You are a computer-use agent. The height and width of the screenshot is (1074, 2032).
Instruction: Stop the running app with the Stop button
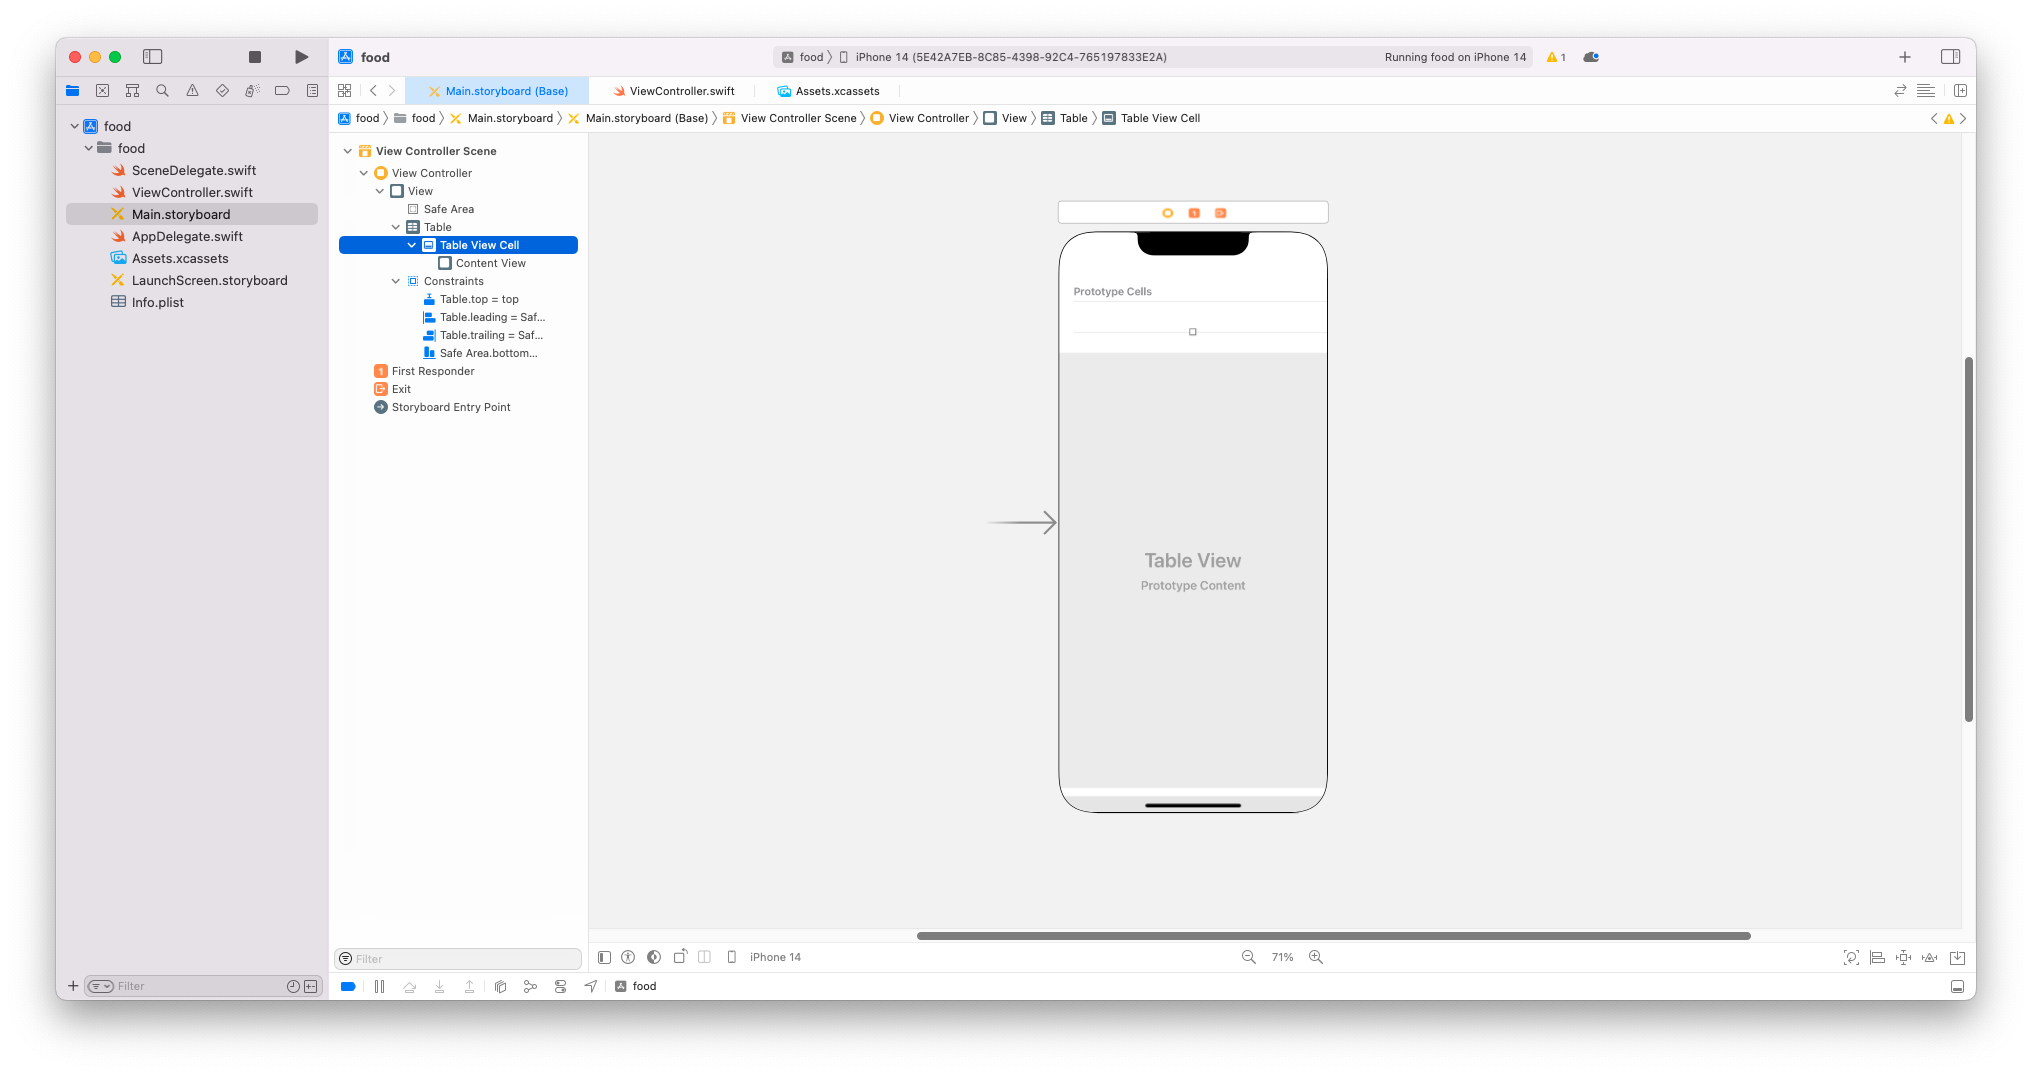click(255, 57)
